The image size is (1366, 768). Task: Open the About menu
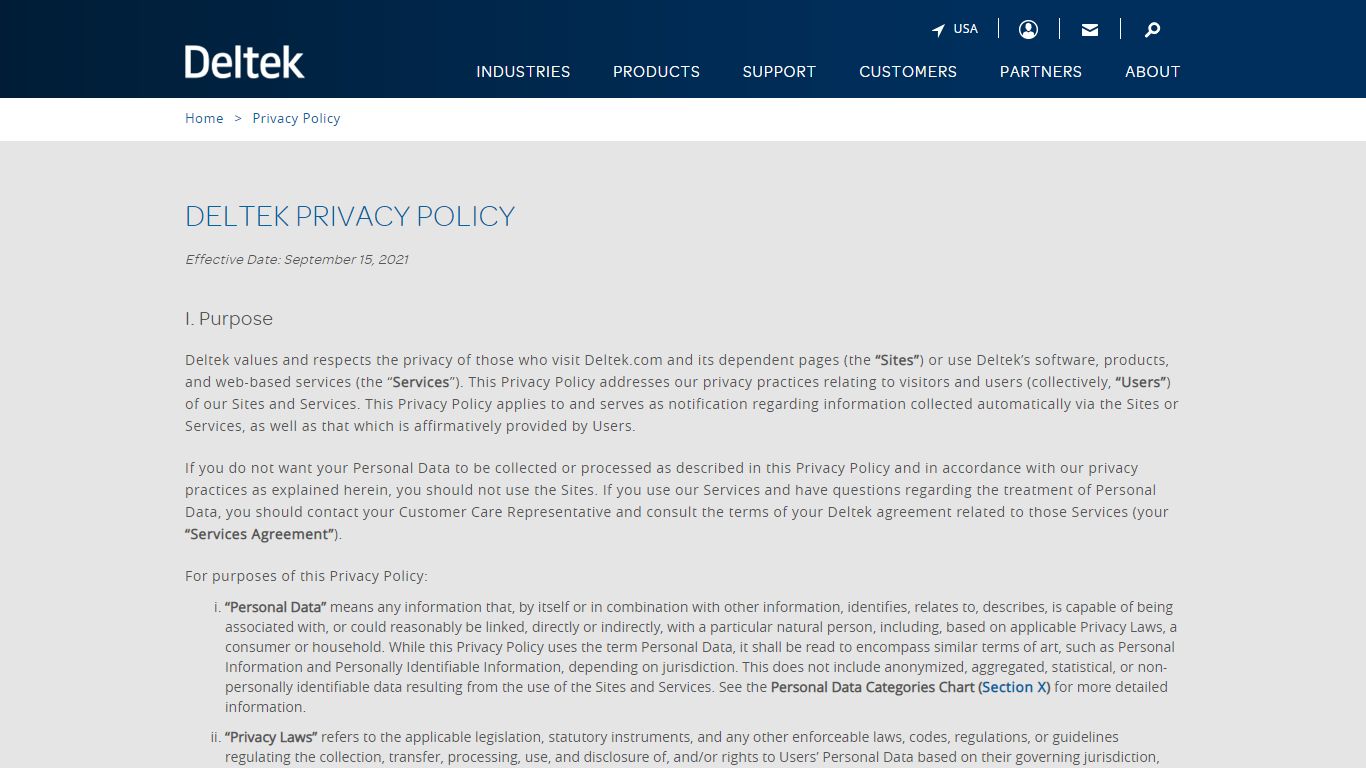pyautogui.click(x=1152, y=72)
